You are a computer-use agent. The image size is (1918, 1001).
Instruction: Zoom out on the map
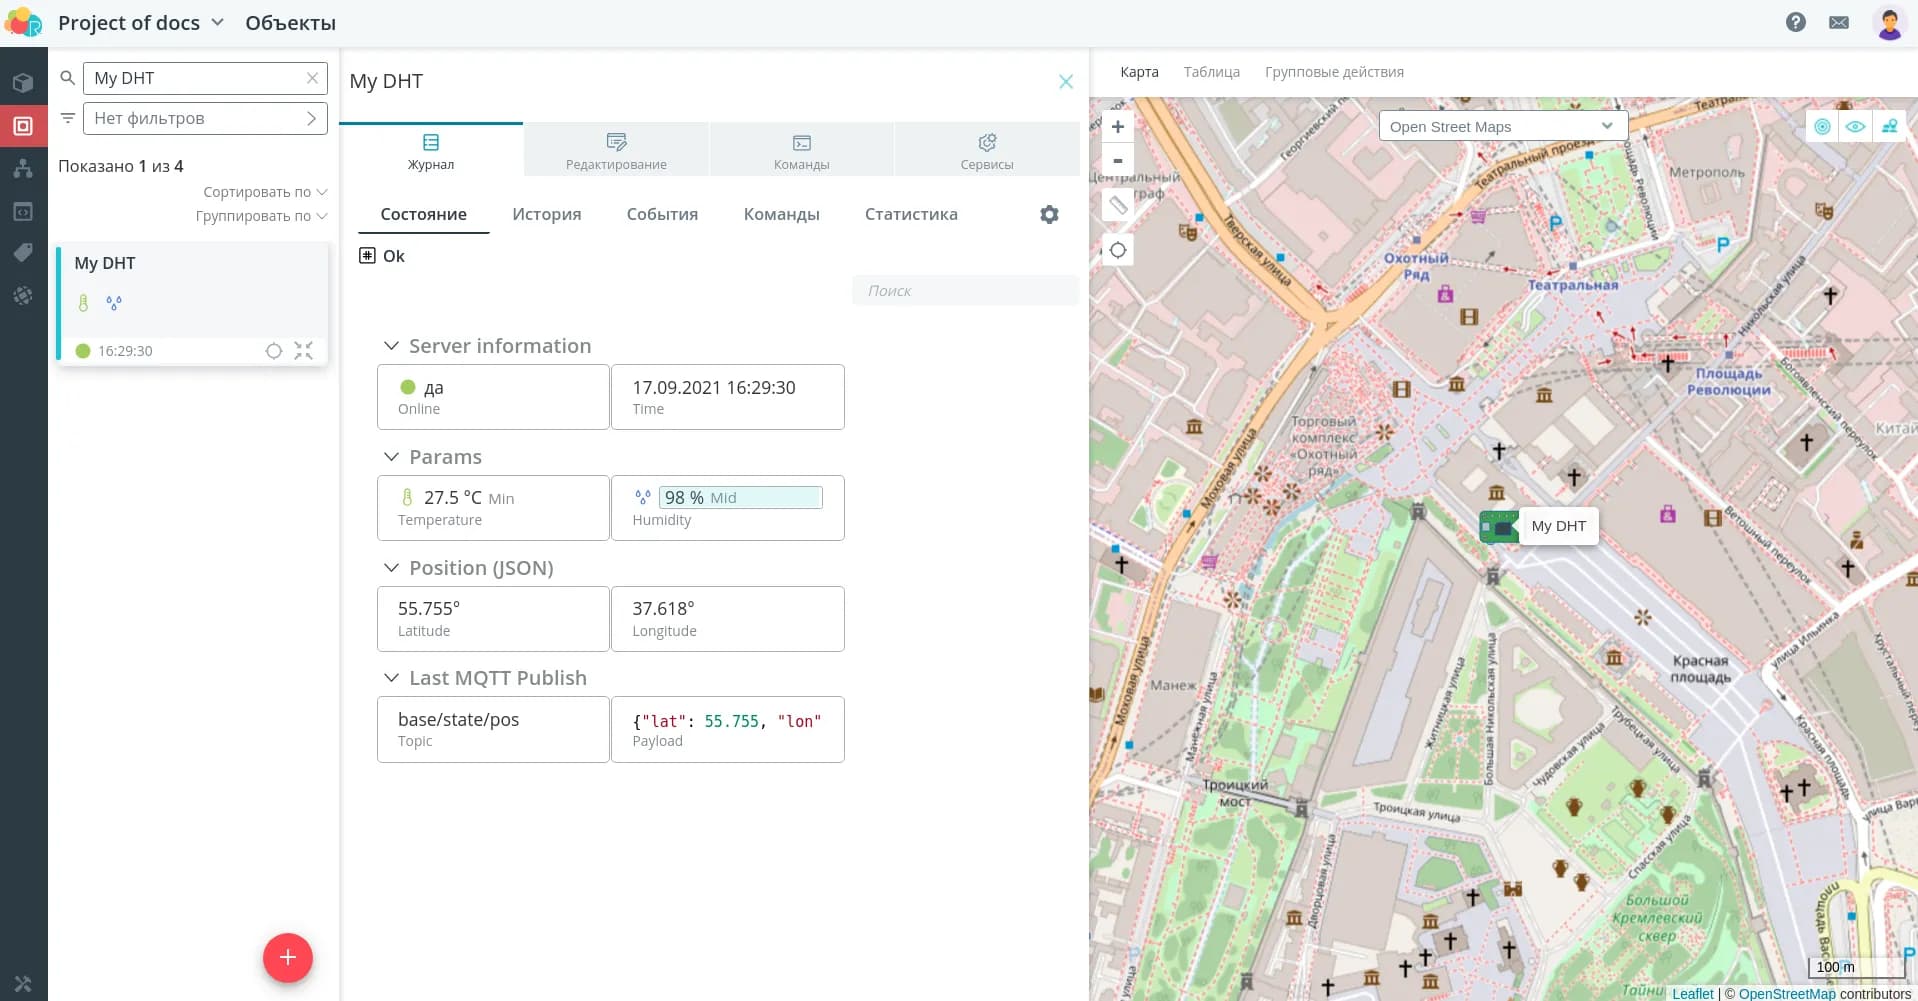click(1118, 161)
